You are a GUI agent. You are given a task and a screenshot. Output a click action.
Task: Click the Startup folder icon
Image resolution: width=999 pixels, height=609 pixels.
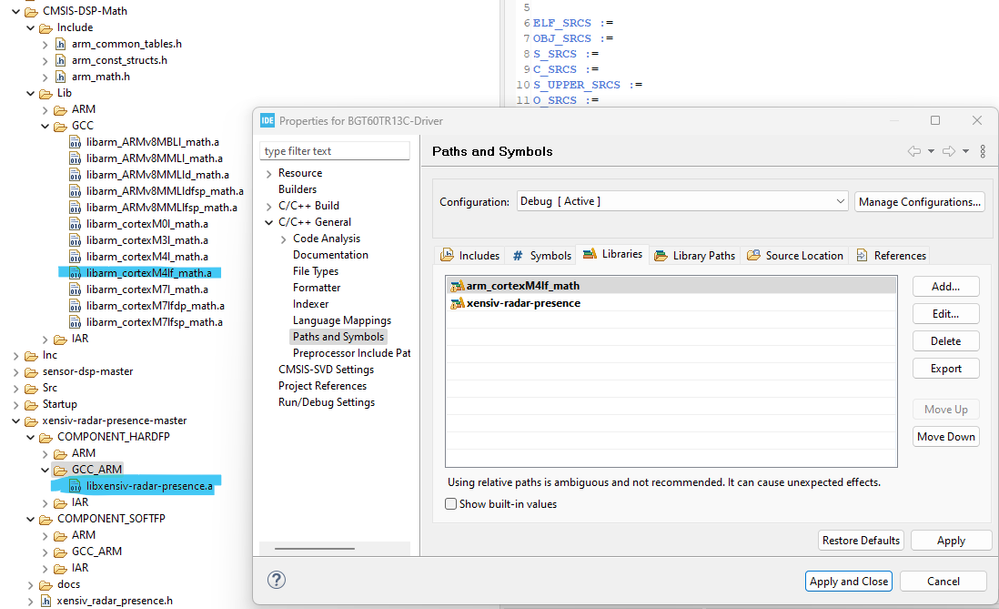(31, 405)
